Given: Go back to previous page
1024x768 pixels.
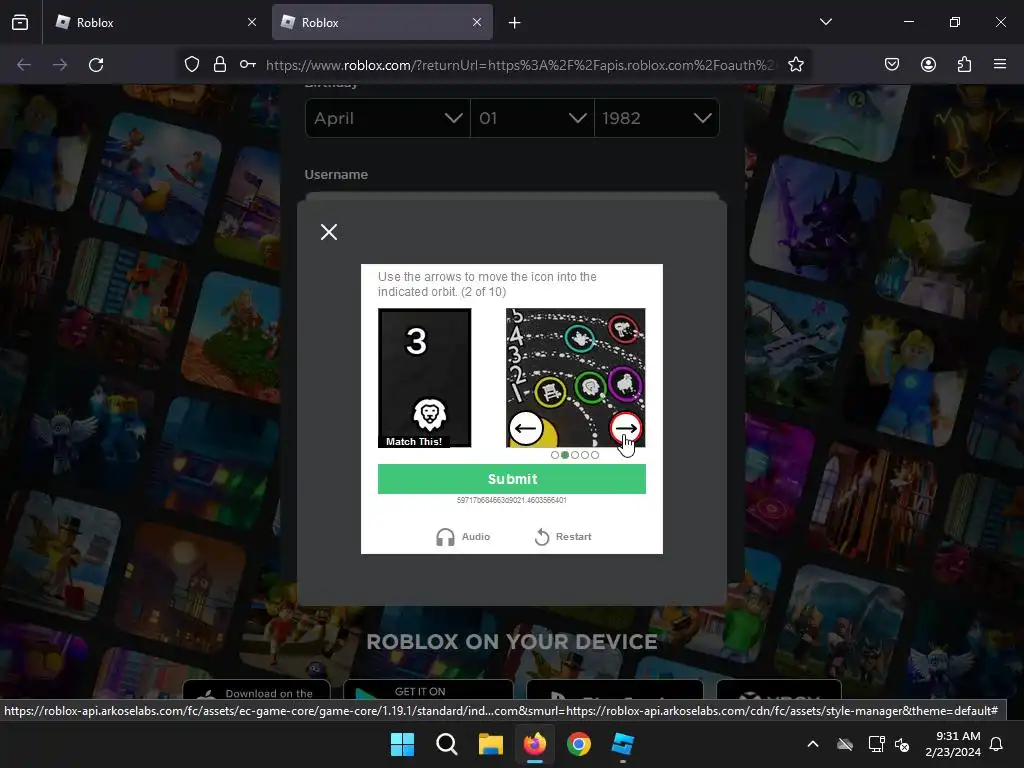Looking at the screenshot, I should pyautogui.click(x=24, y=65).
